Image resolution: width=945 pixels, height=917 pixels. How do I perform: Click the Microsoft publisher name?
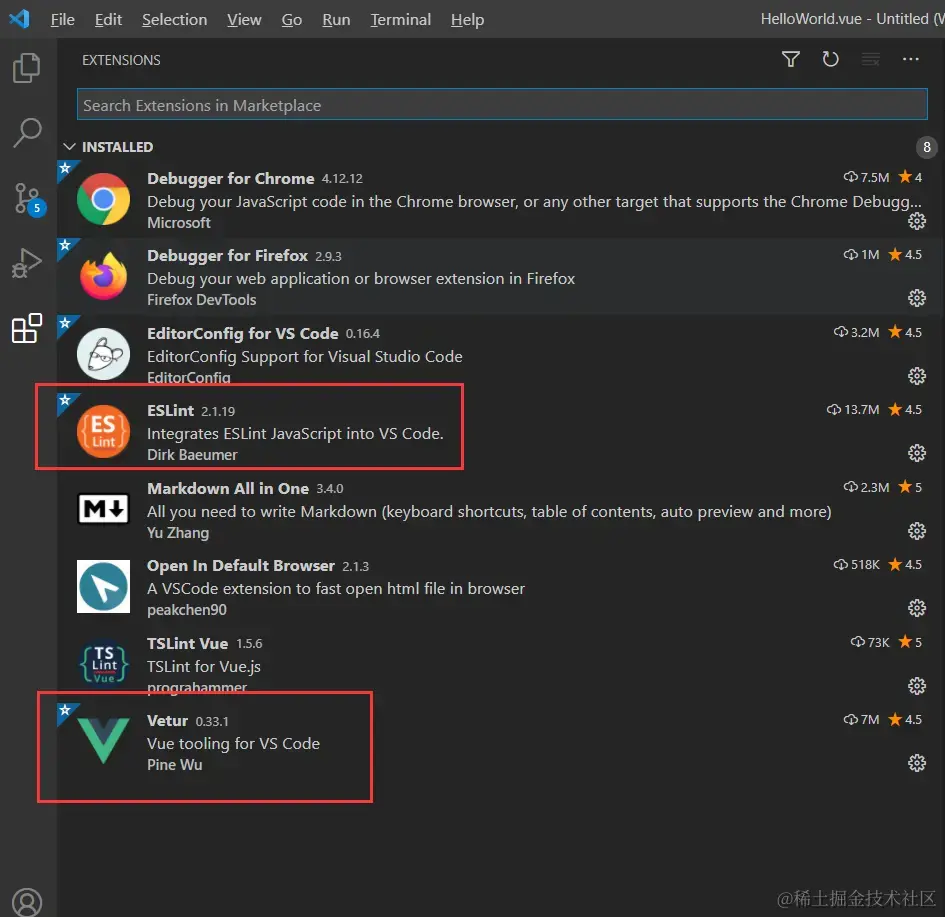click(x=179, y=223)
